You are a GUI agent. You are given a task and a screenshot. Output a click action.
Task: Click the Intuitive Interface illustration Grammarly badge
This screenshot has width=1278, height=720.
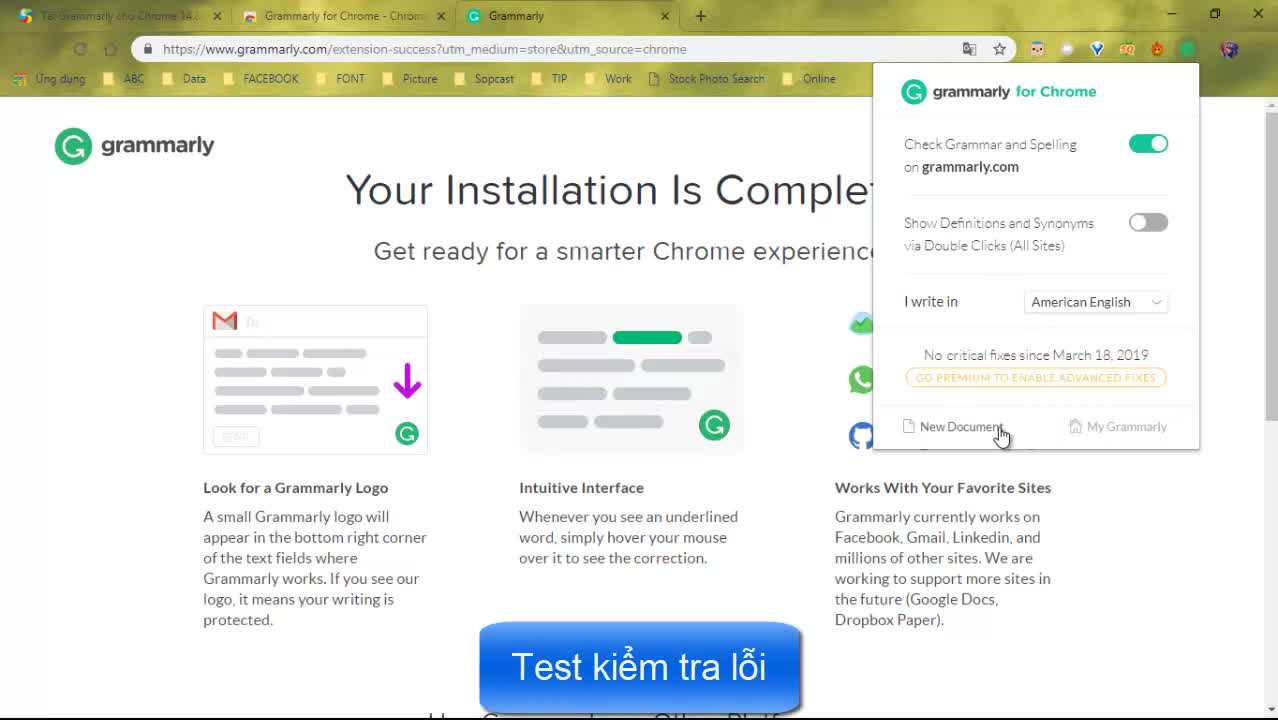tap(714, 425)
